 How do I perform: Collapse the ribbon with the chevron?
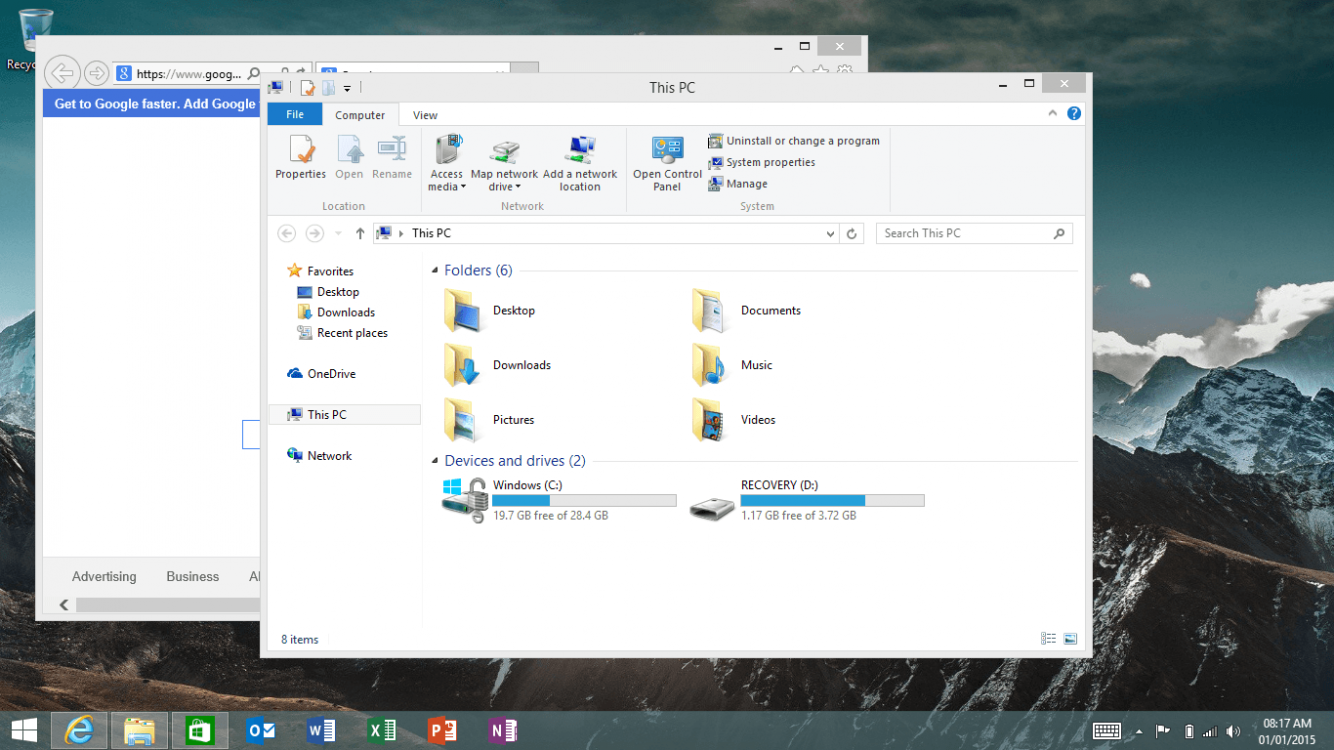point(1053,114)
